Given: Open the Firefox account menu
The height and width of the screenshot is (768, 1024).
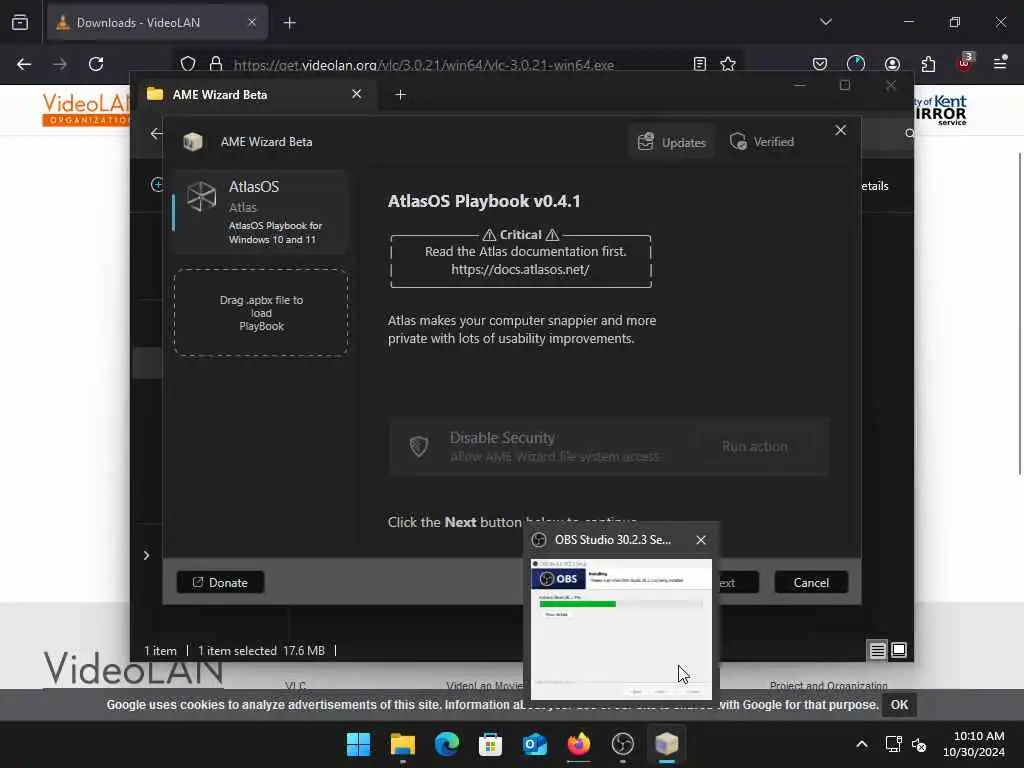Looking at the screenshot, I should (x=892, y=64).
